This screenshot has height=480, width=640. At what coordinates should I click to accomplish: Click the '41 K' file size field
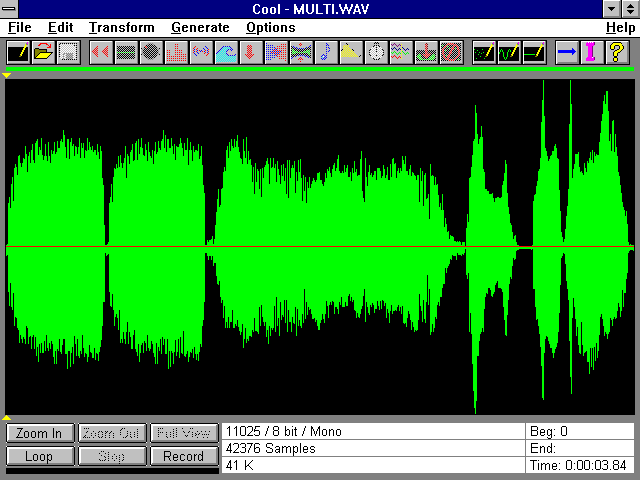[x=373, y=465]
